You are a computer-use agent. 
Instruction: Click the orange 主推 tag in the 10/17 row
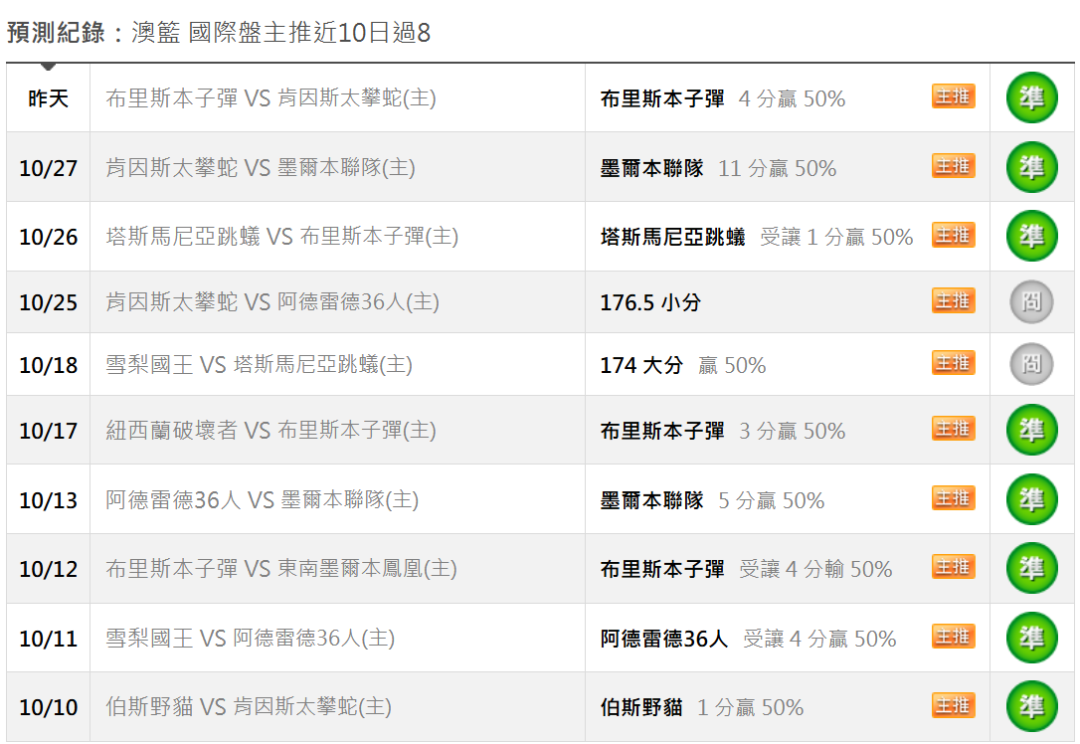pyautogui.click(x=953, y=428)
